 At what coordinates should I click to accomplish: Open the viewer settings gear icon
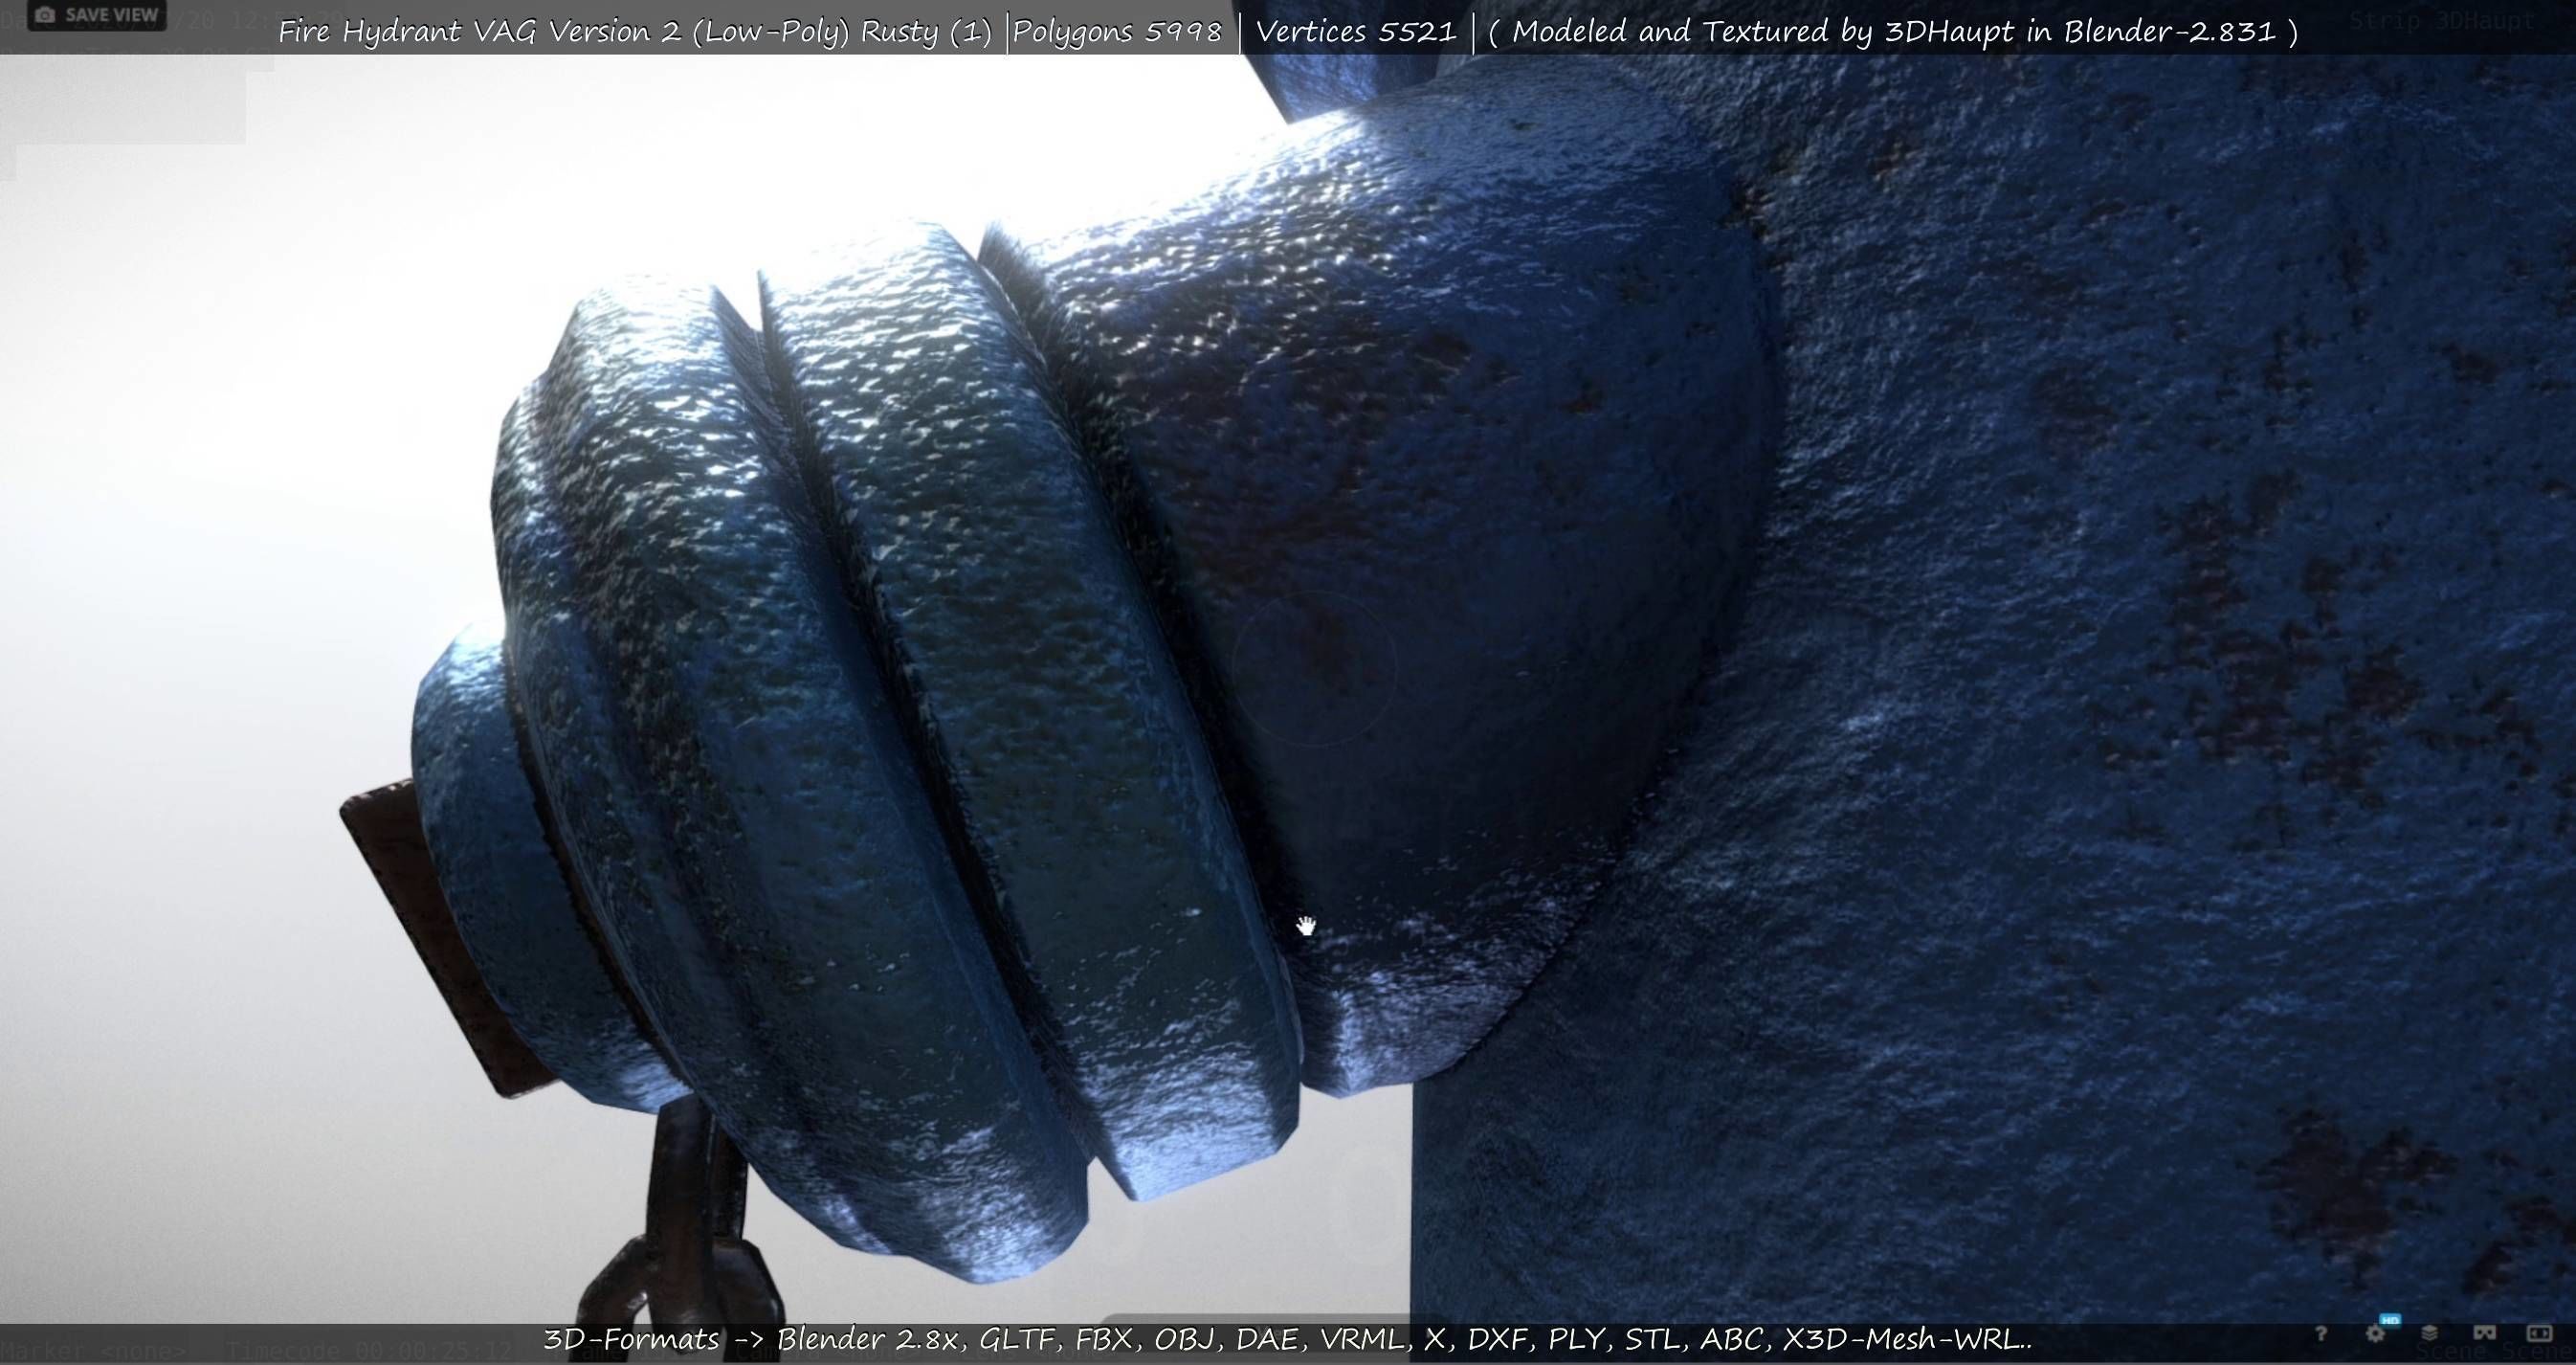tap(2376, 1334)
